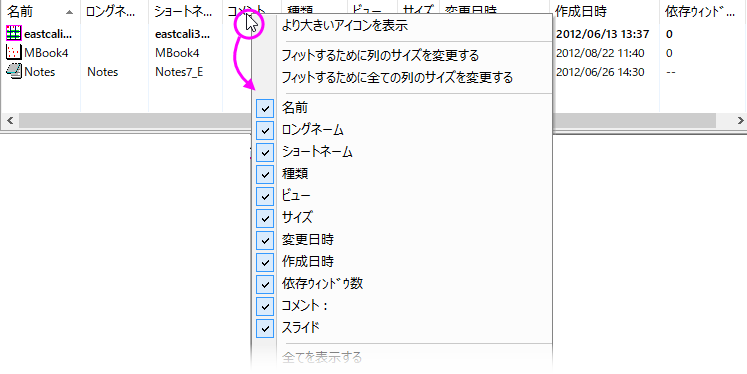Click the Notes7_E short name cell
The width and height of the screenshot is (747, 374).
[179, 72]
